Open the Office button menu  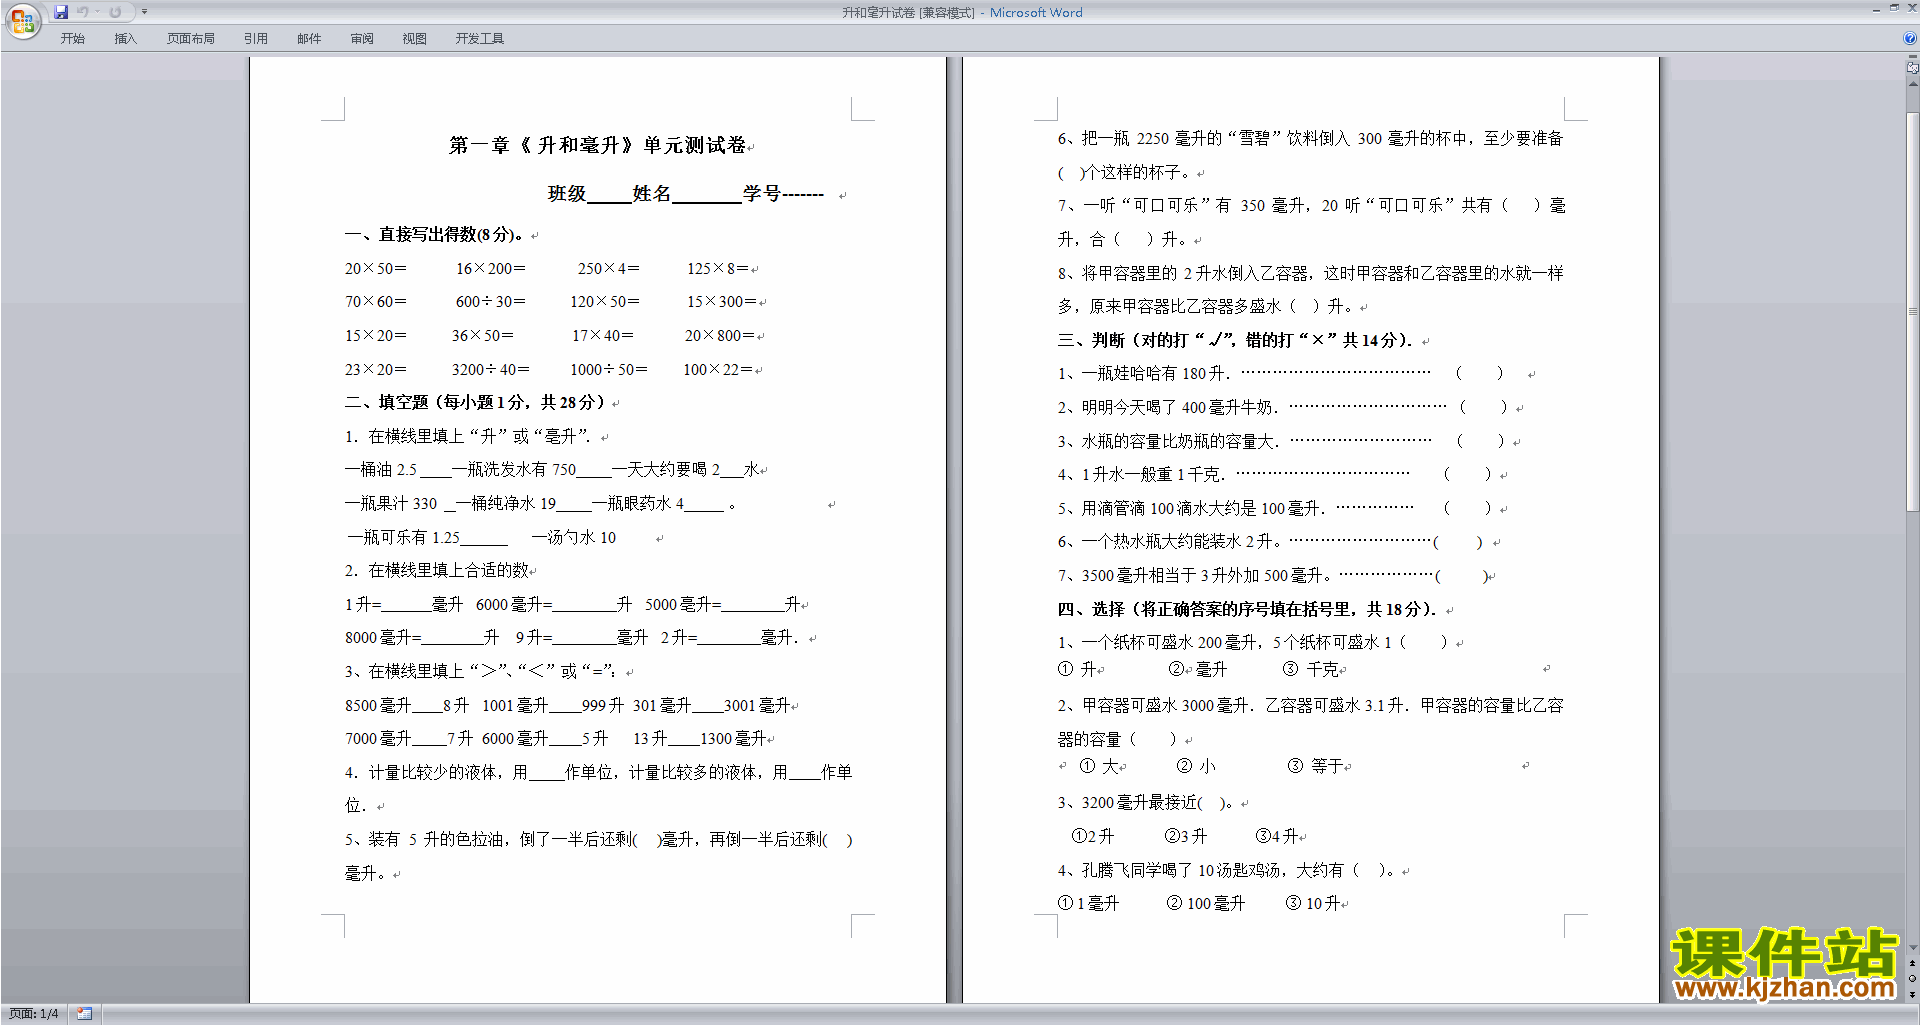22,21
